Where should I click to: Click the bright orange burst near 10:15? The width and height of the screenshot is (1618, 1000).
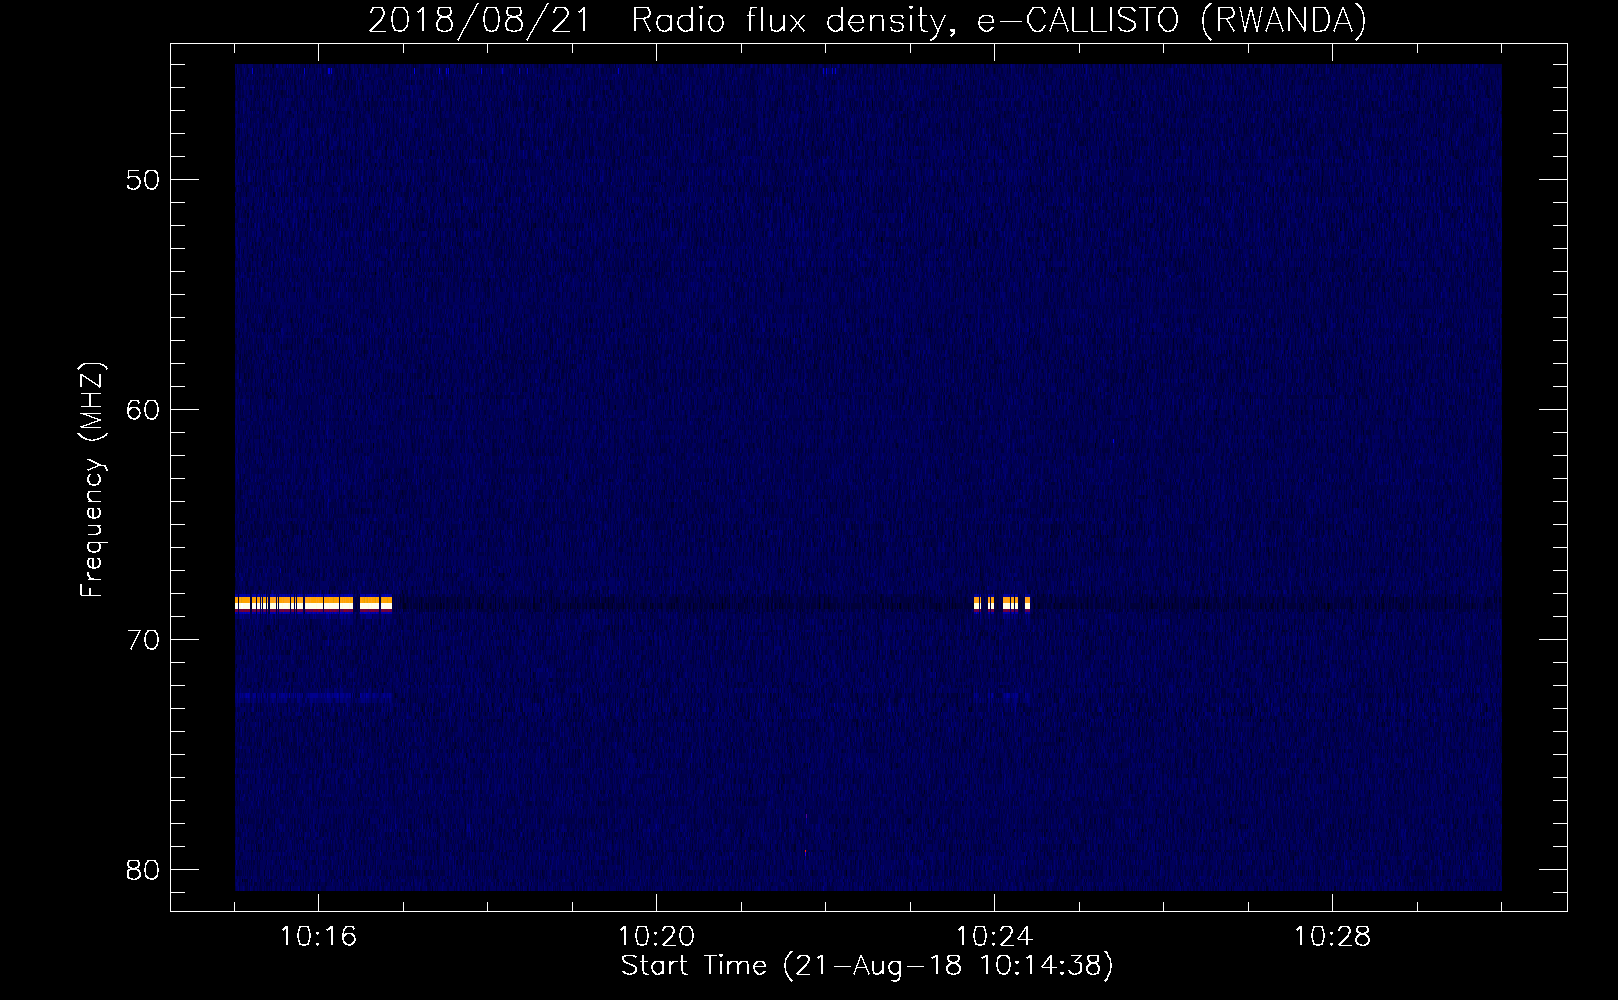point(314,603)
